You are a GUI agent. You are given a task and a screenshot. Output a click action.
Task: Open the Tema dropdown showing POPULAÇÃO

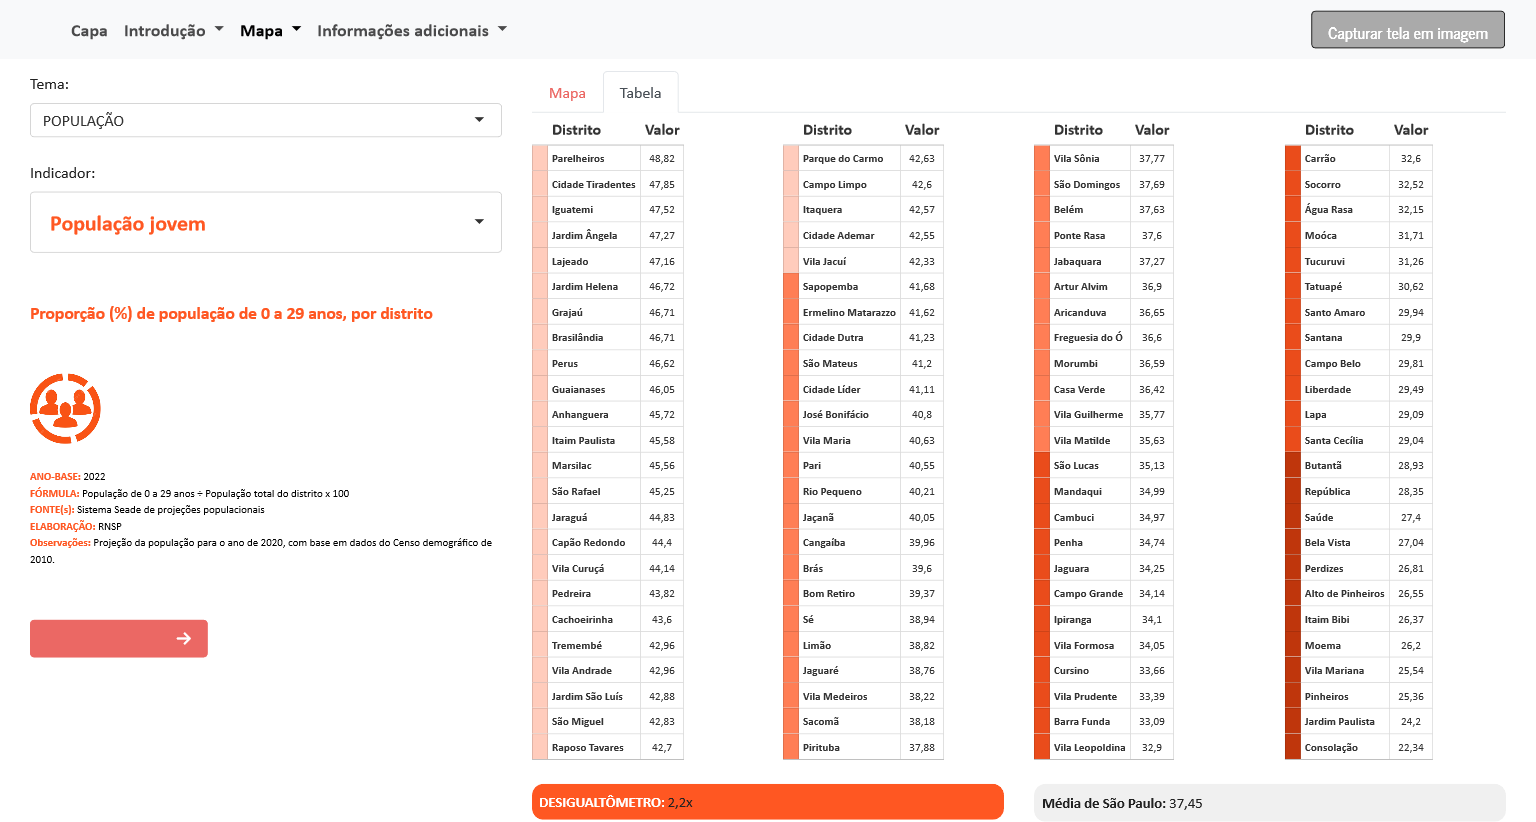(265, 120)
